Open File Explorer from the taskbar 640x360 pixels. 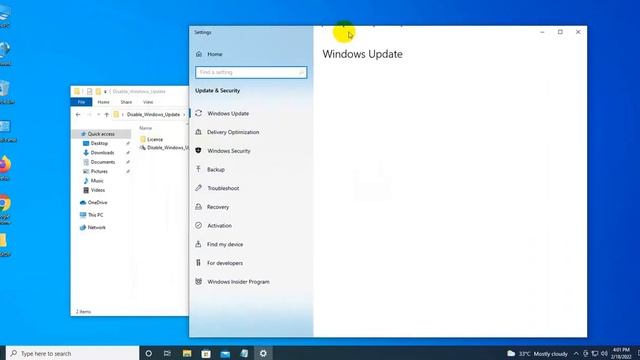tap(187, 353)
